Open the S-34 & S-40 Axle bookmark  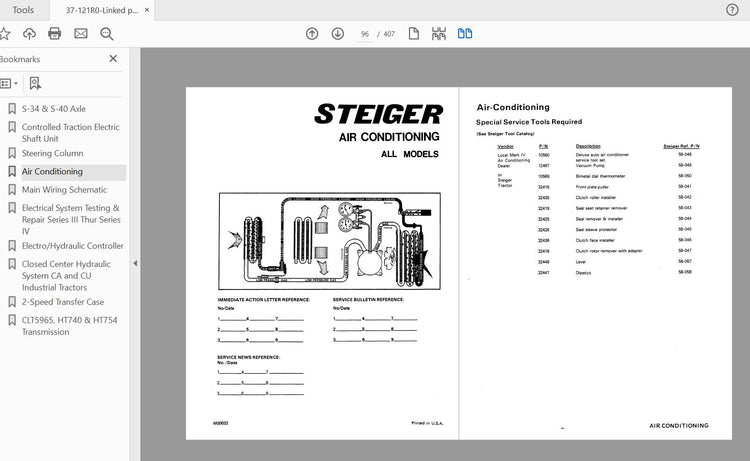pyautogui.click(x=54, y=109)
